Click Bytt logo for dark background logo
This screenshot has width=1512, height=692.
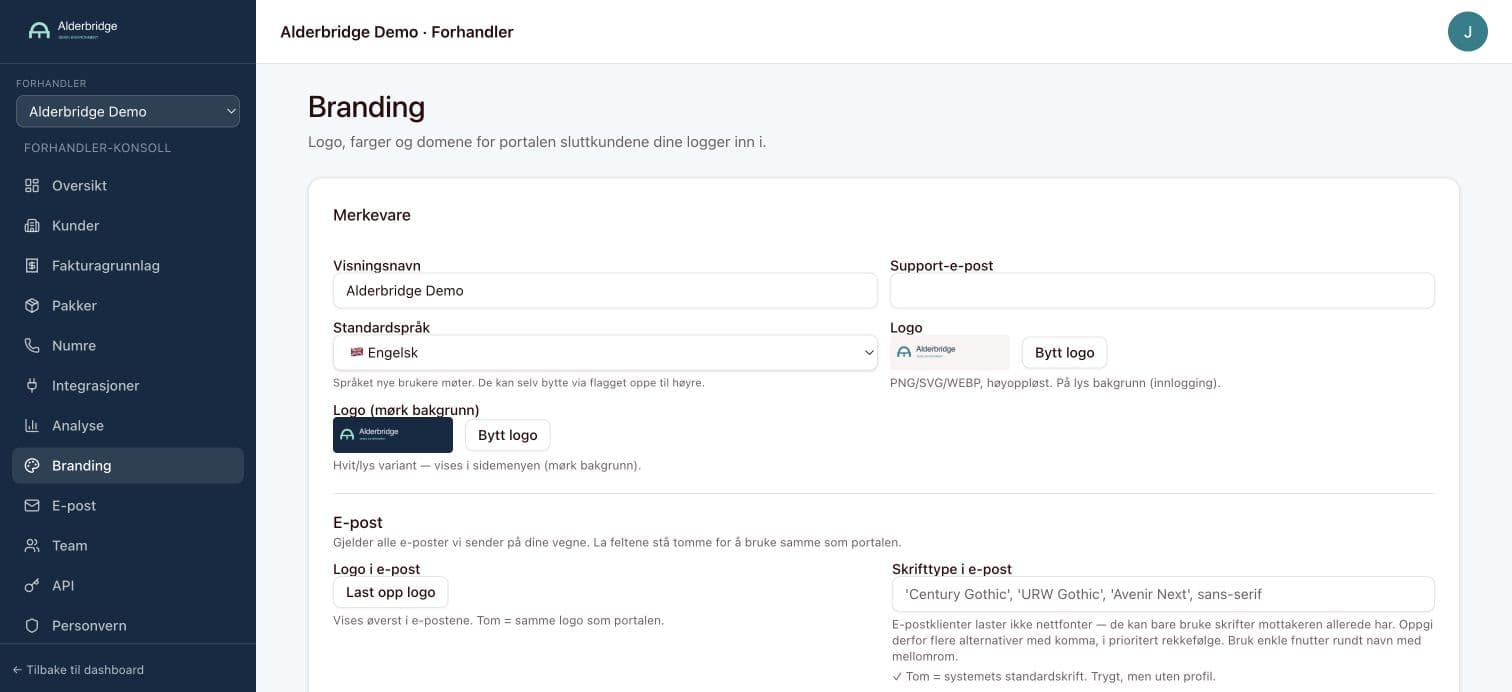(x=507, y=435)
